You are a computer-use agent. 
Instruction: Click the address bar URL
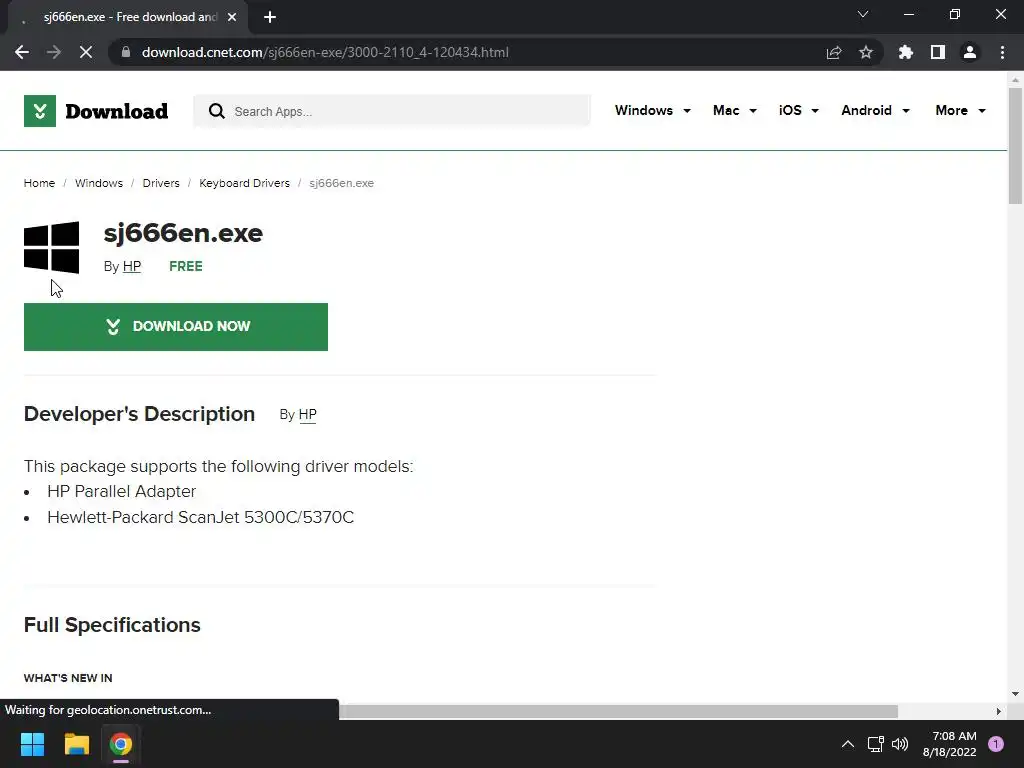point(325,52)
